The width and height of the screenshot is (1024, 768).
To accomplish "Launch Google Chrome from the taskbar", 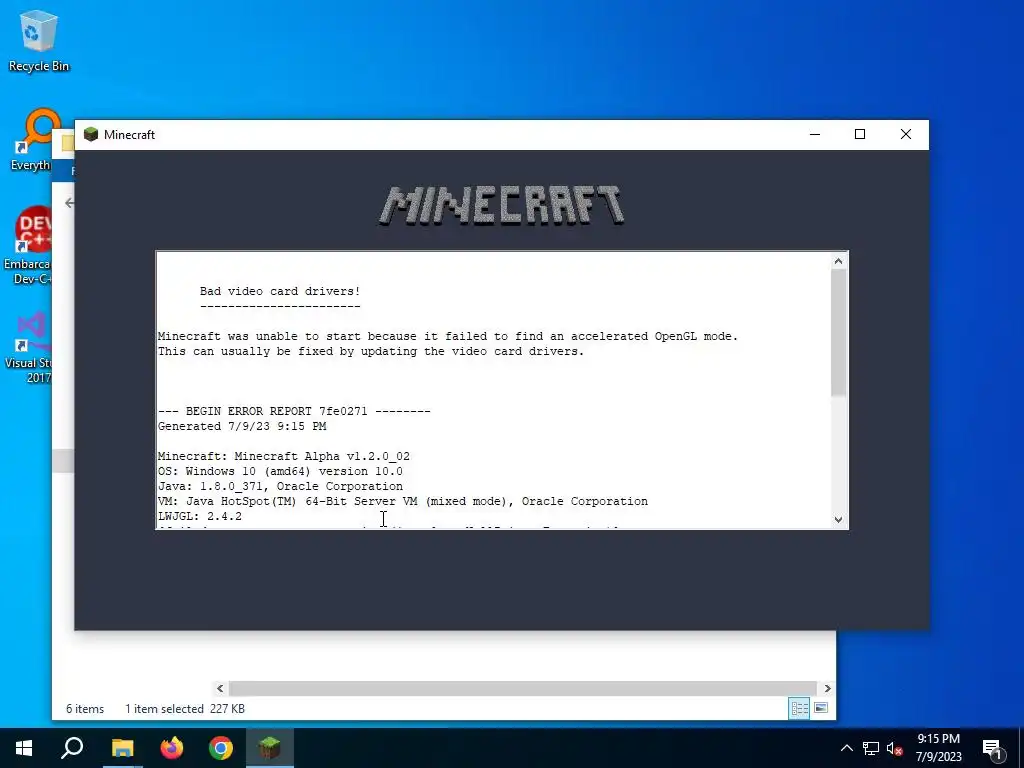I will (x=221, y=748).
